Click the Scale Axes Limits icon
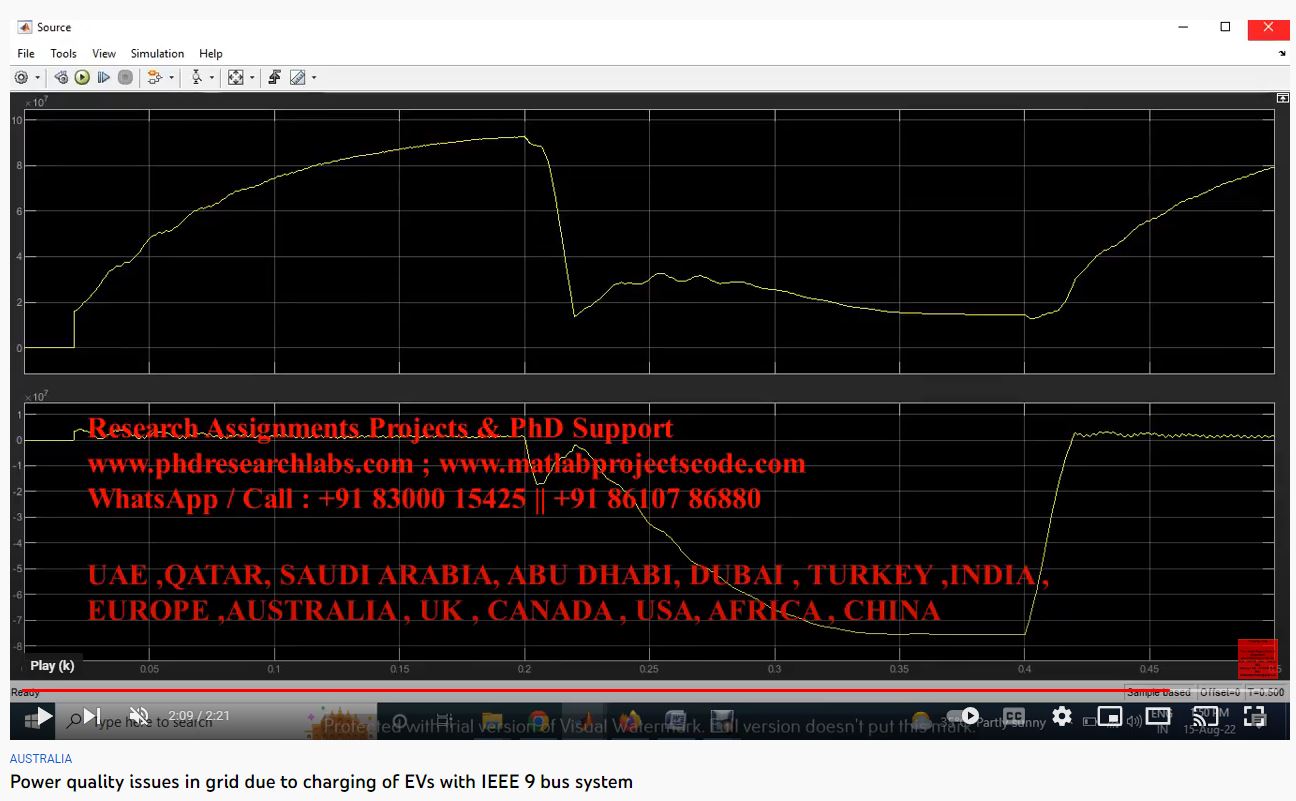This screenshot has width=1296, height=801. pos(235,77)
